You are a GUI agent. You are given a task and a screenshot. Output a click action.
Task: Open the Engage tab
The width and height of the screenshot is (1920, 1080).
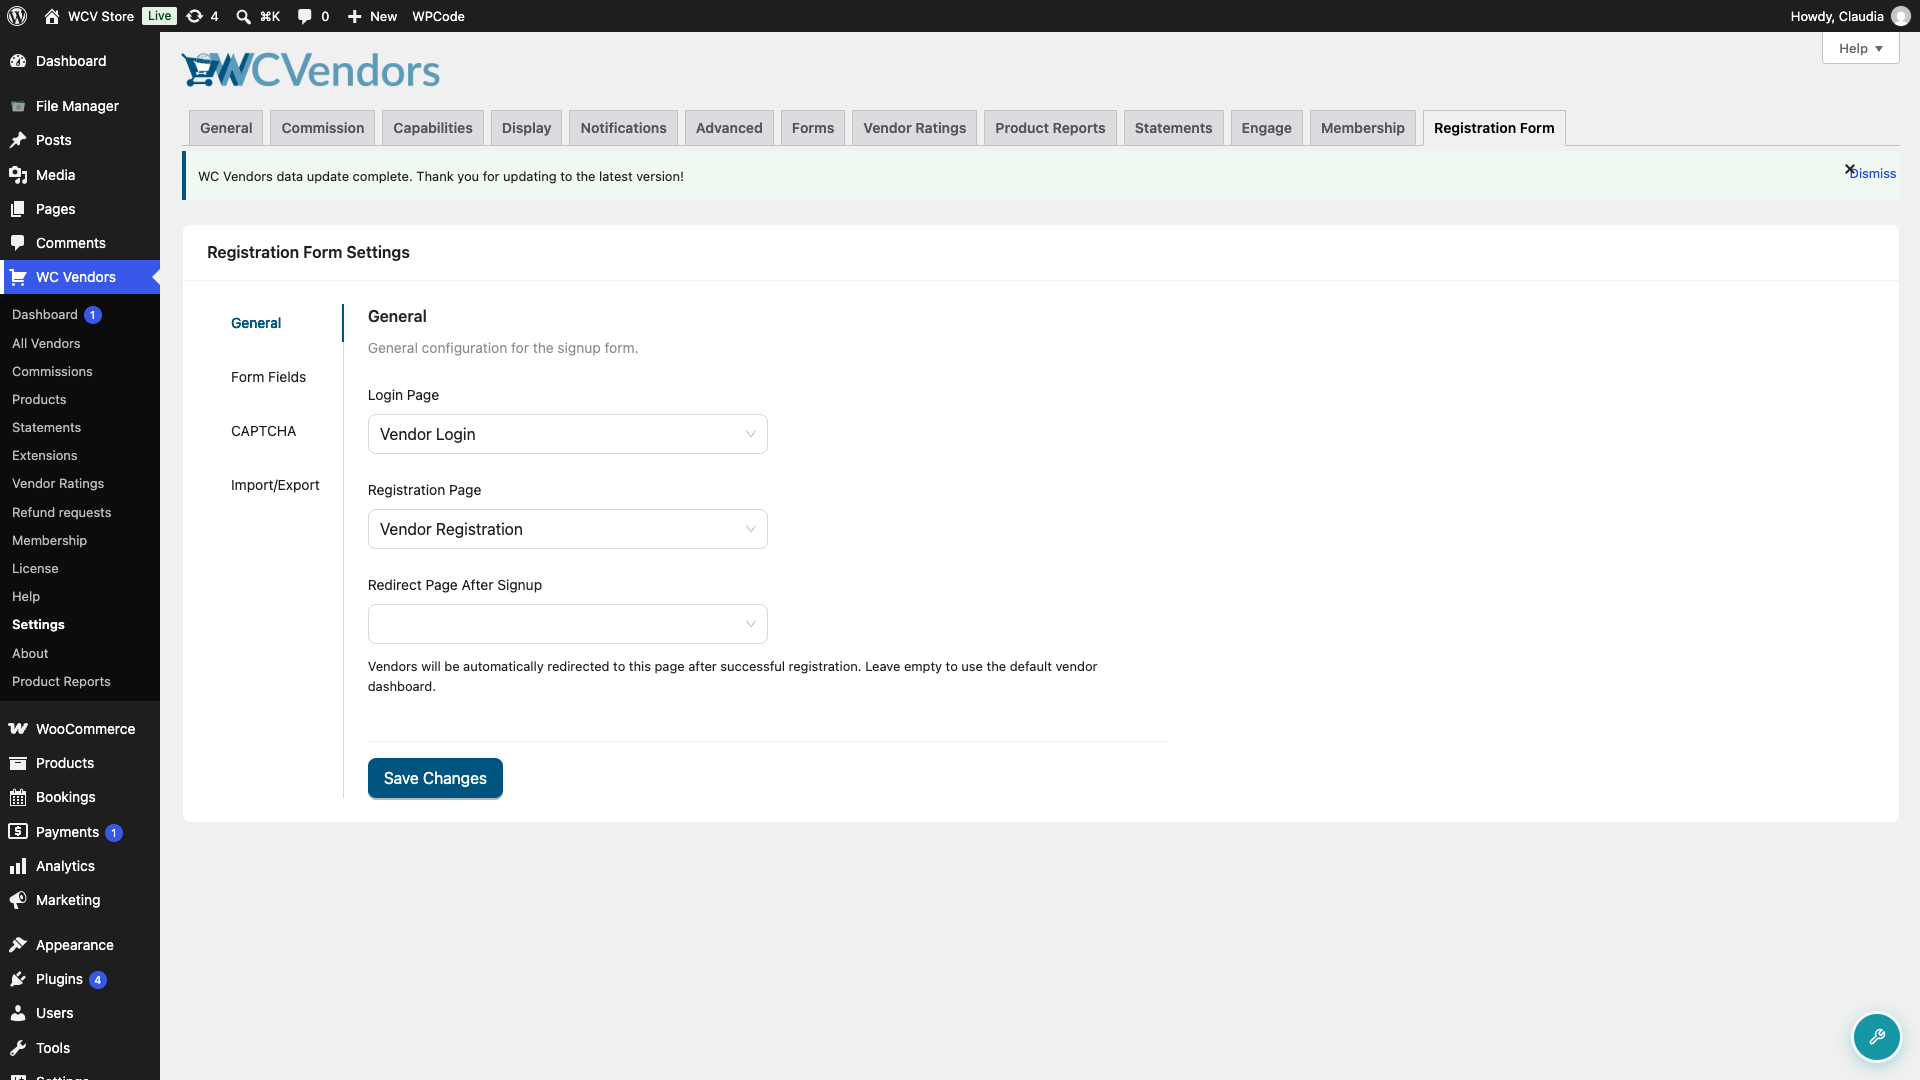pyautogui.click(x=1266, y=128)
